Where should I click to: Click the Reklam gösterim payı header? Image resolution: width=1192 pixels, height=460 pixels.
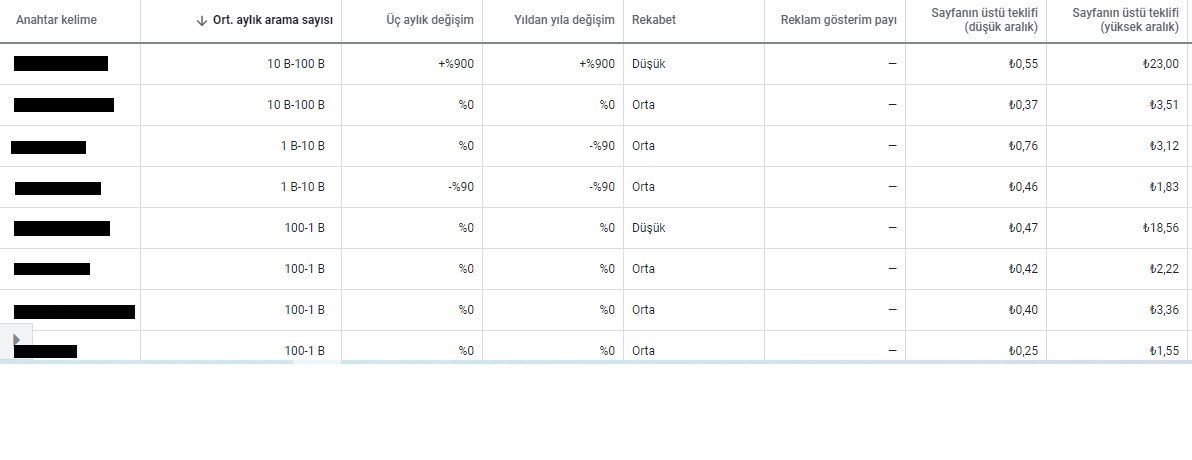pyautogui.click(x=839, y=21)
